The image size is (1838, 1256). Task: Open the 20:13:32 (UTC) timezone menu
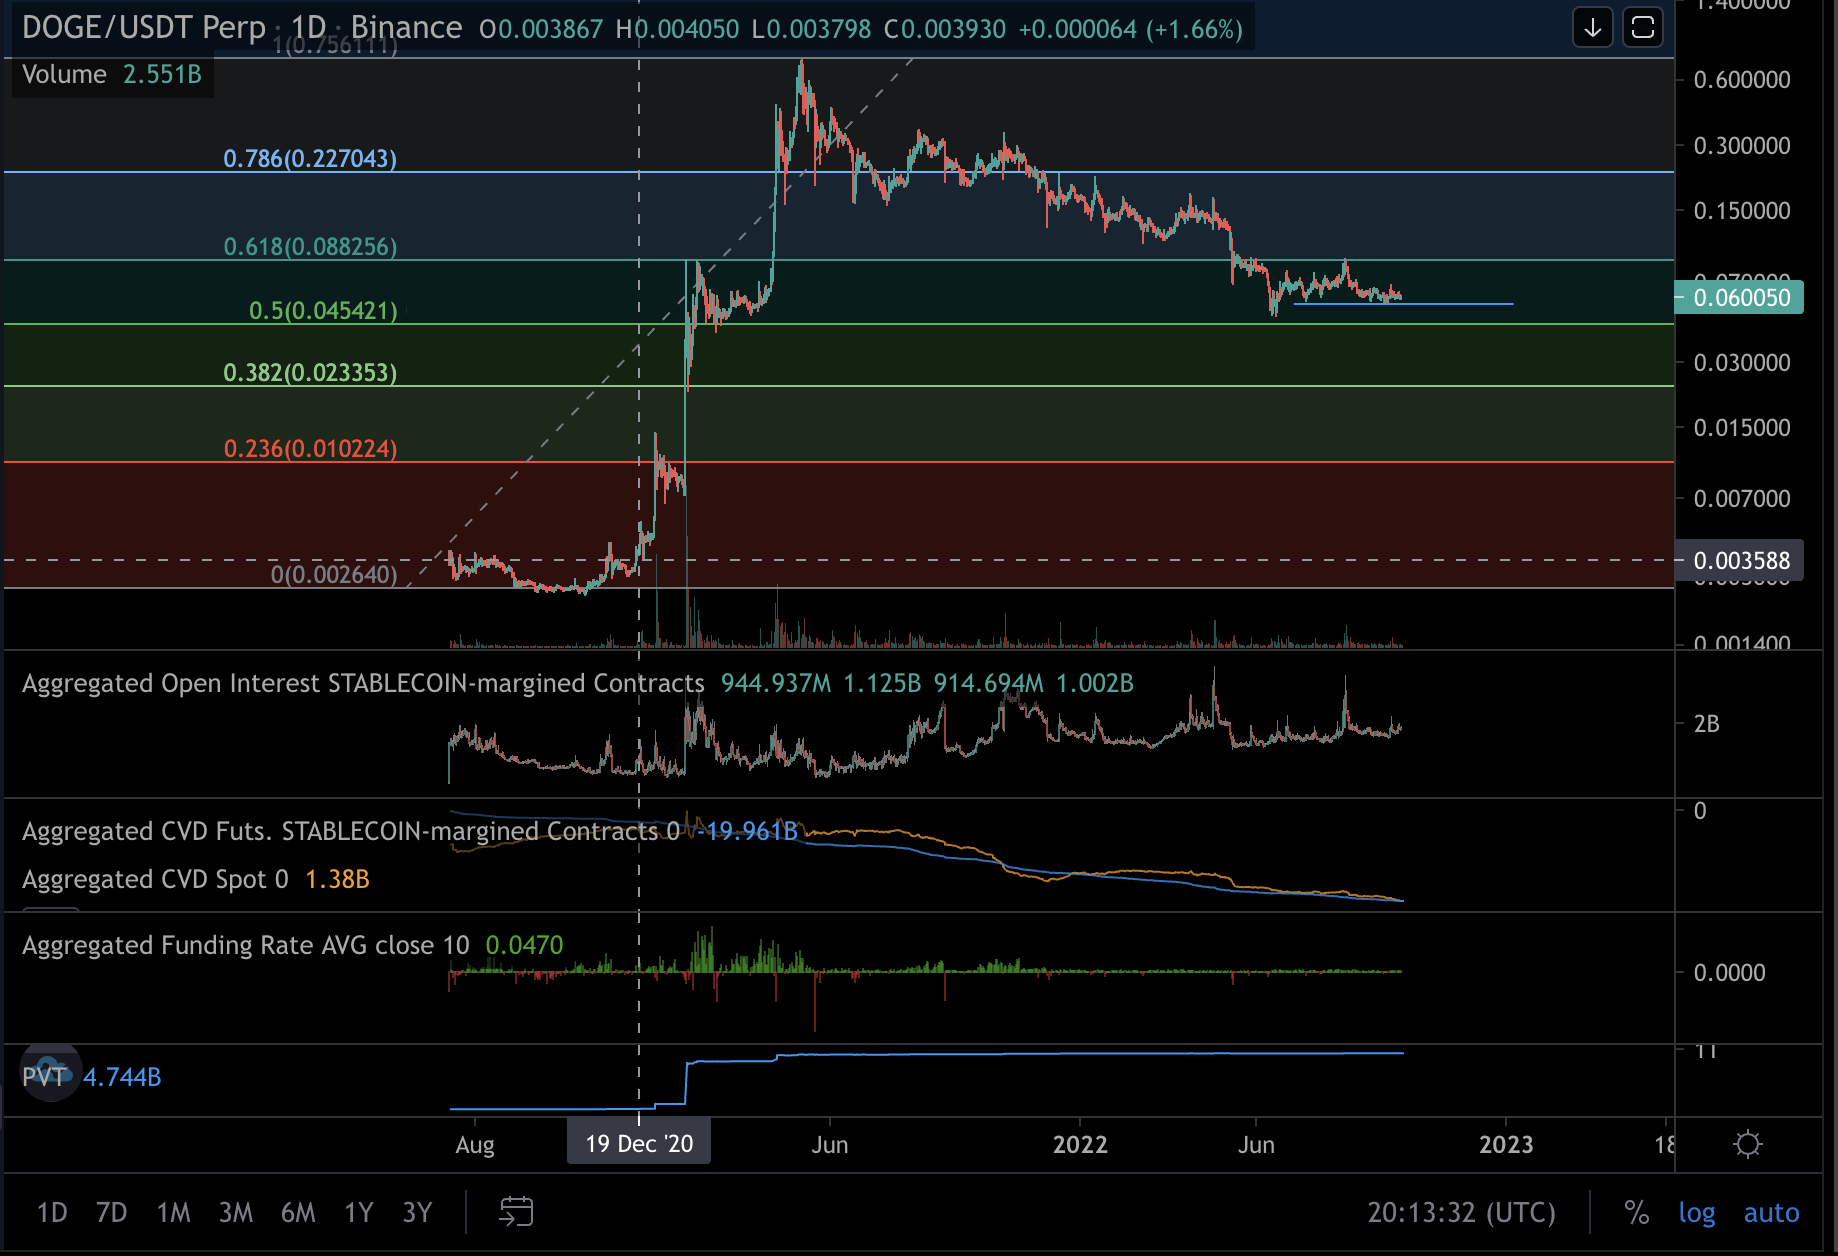(x=1461, y=1213)
